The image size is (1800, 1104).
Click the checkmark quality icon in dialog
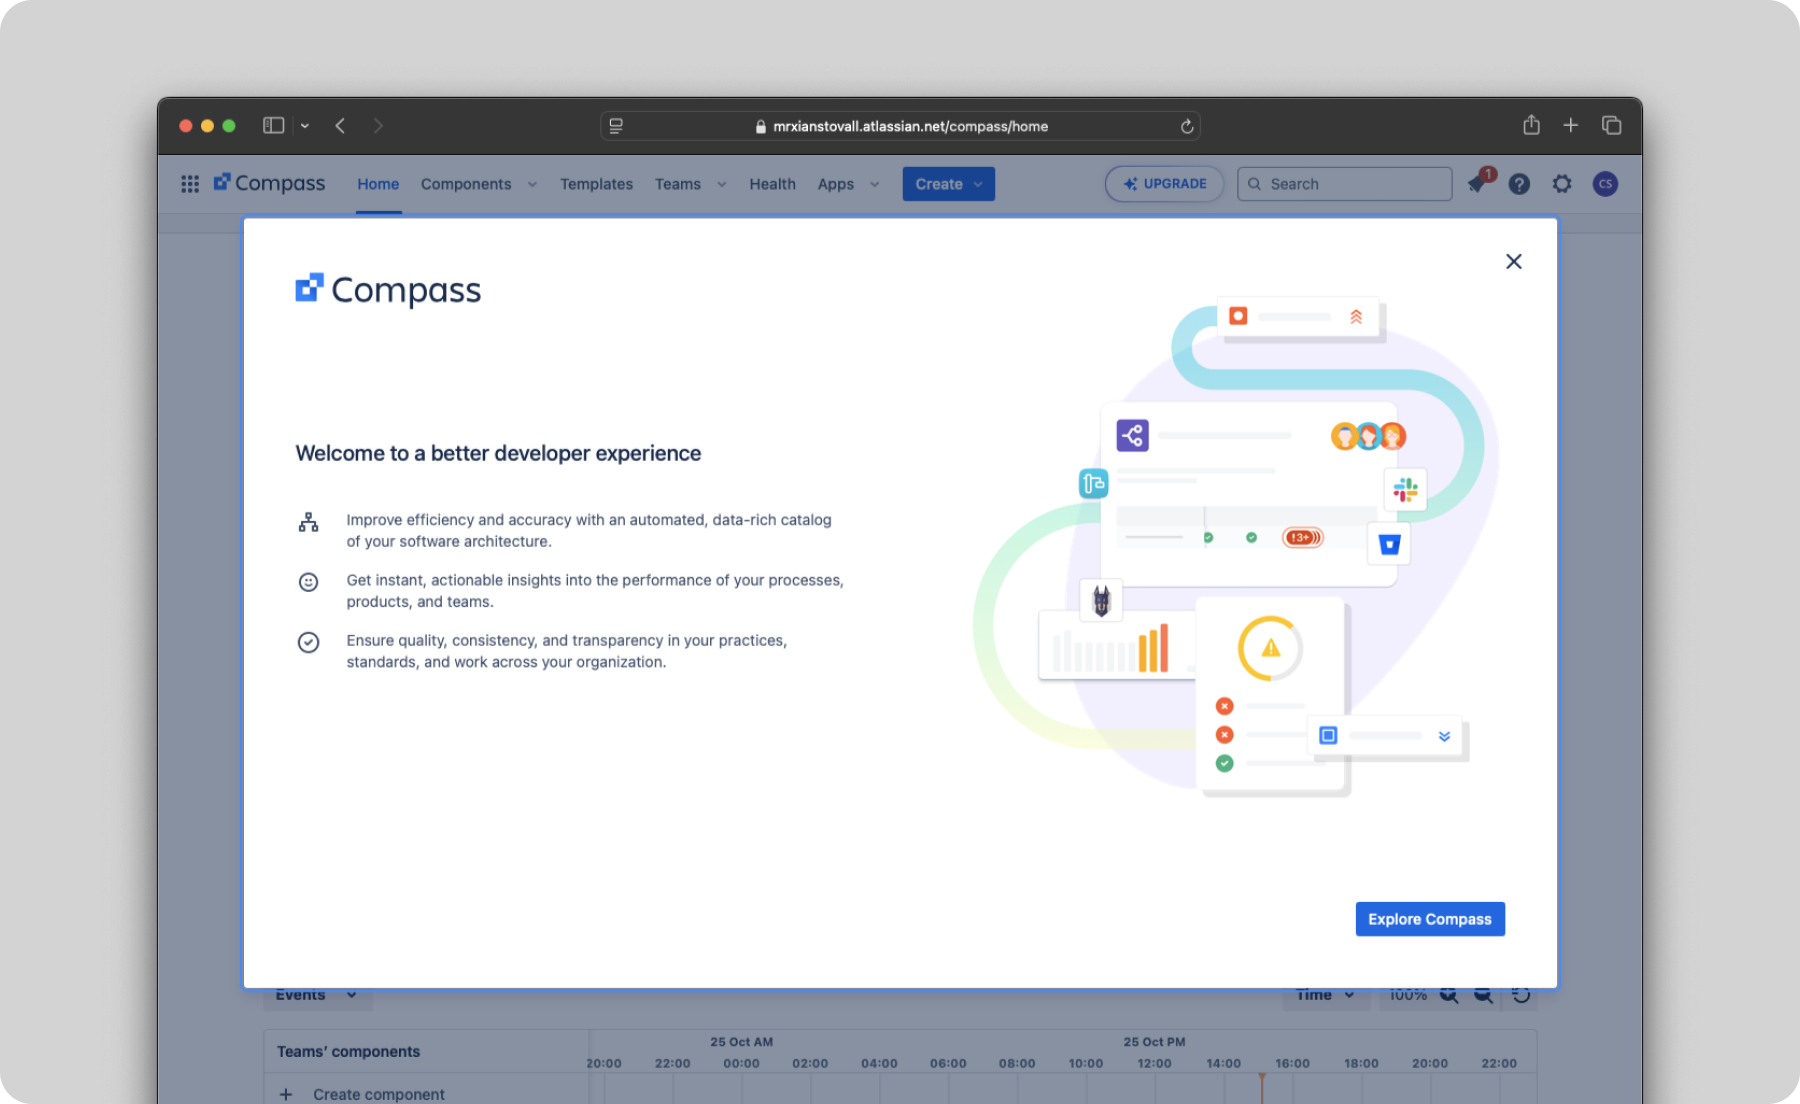(308, 642)
